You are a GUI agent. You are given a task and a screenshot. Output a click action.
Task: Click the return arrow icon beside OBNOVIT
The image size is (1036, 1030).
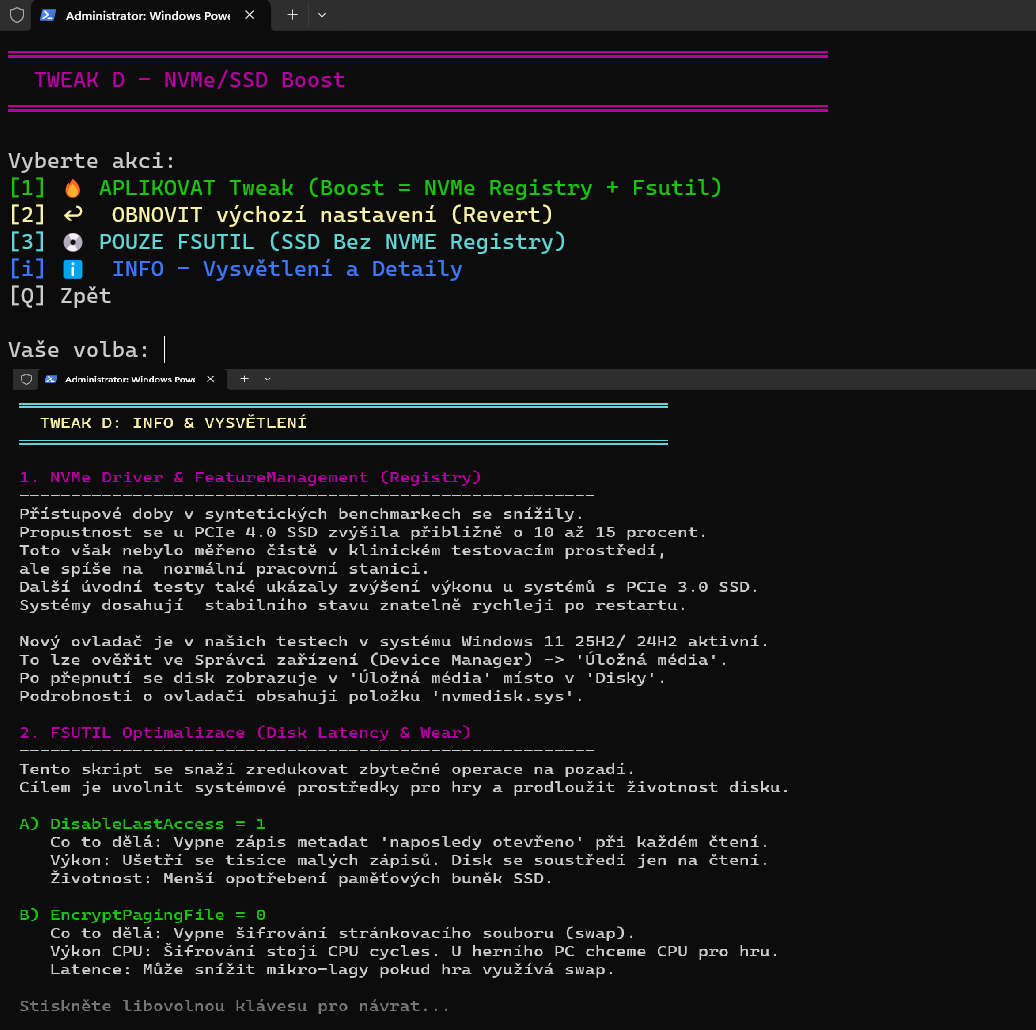coord(73,215)
